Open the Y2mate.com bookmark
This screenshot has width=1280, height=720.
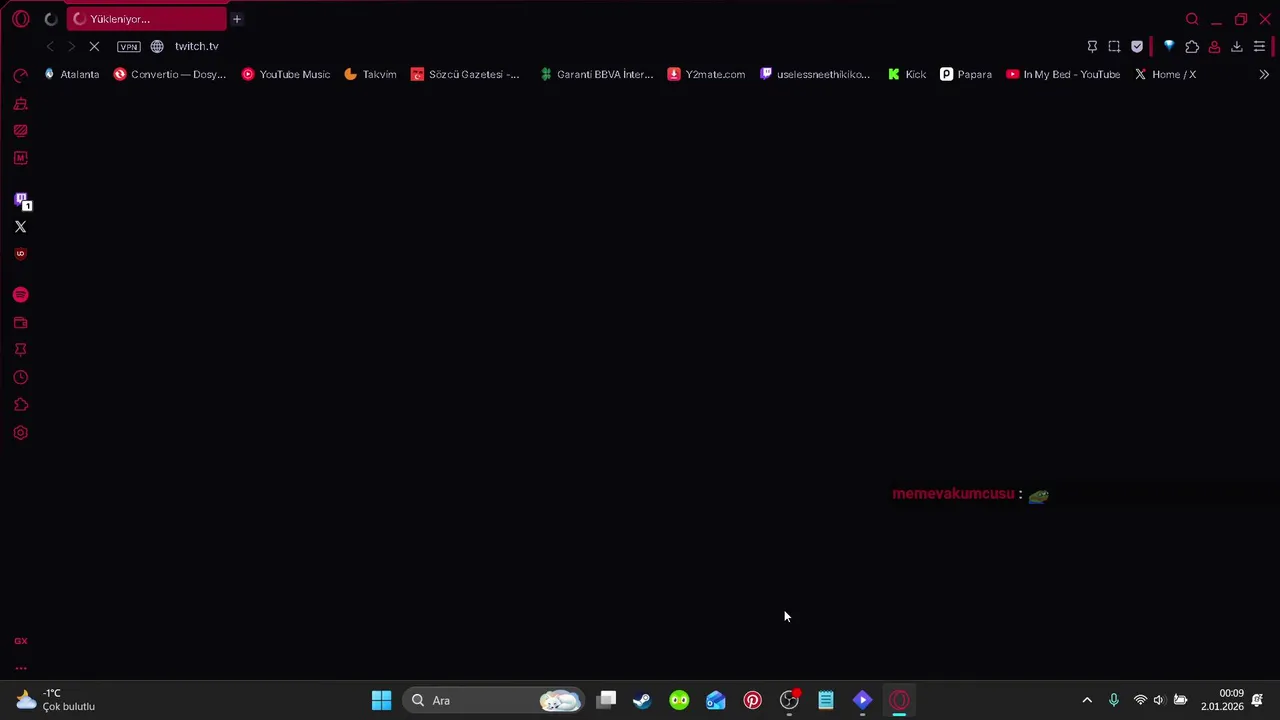707,74
